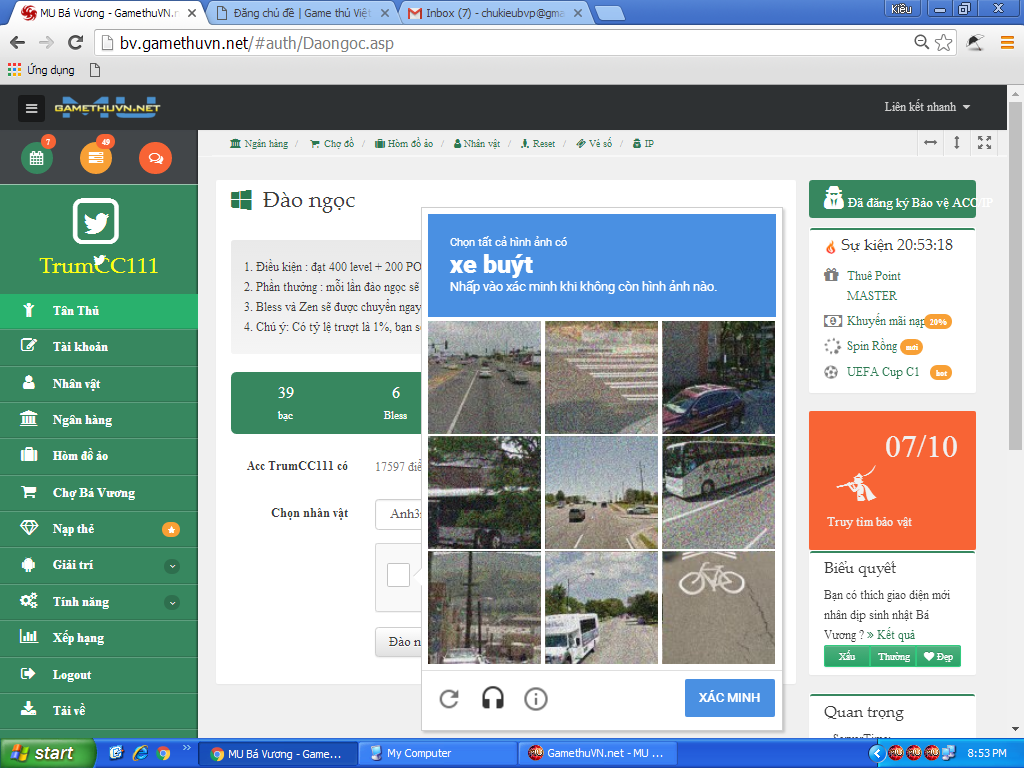
Task: Bookmark this page with the star icon
Action: pos(944,43)
